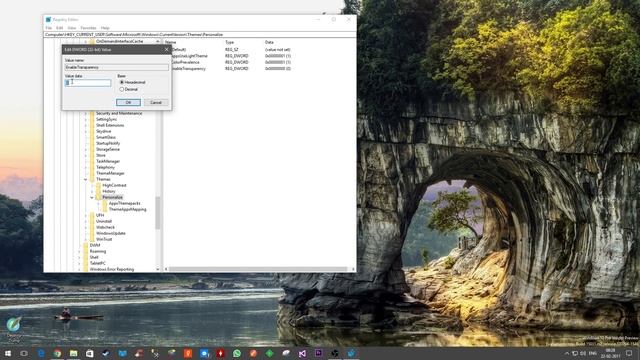Select the Telephony key
The image size is (640, 360).
point(105,167)
